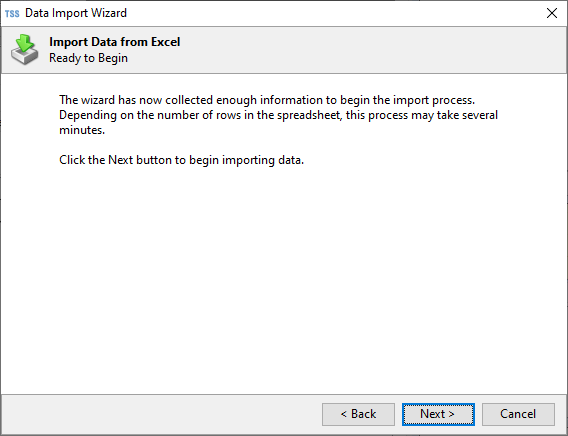Cancel the data import wizard

(x=518, y=414)
